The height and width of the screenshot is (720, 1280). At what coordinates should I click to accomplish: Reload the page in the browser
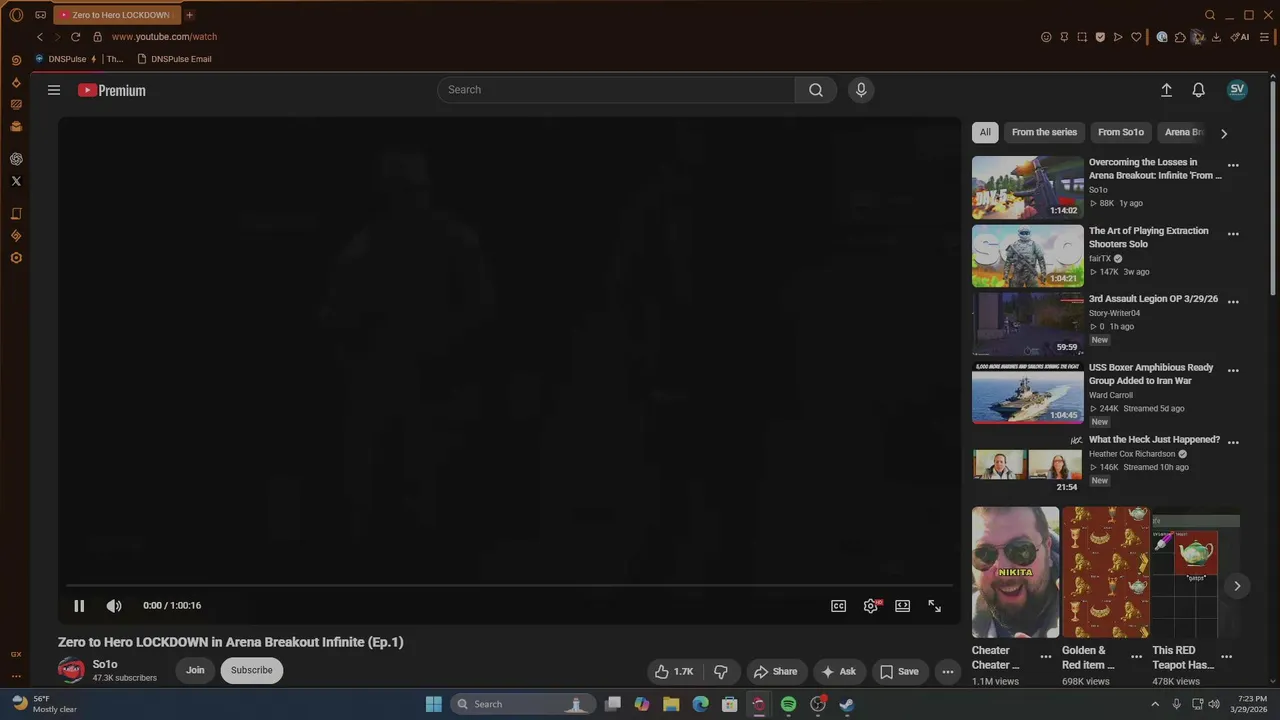[x=75, y=37]
